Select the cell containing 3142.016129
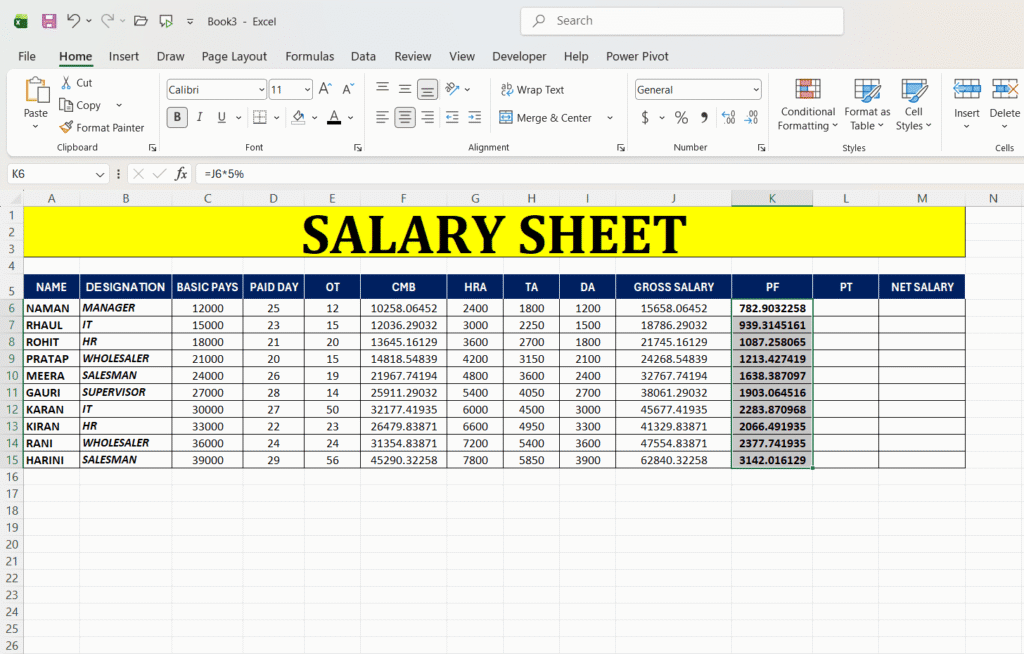Viewport: 1024px width, 654px height. tap(772, 460)
